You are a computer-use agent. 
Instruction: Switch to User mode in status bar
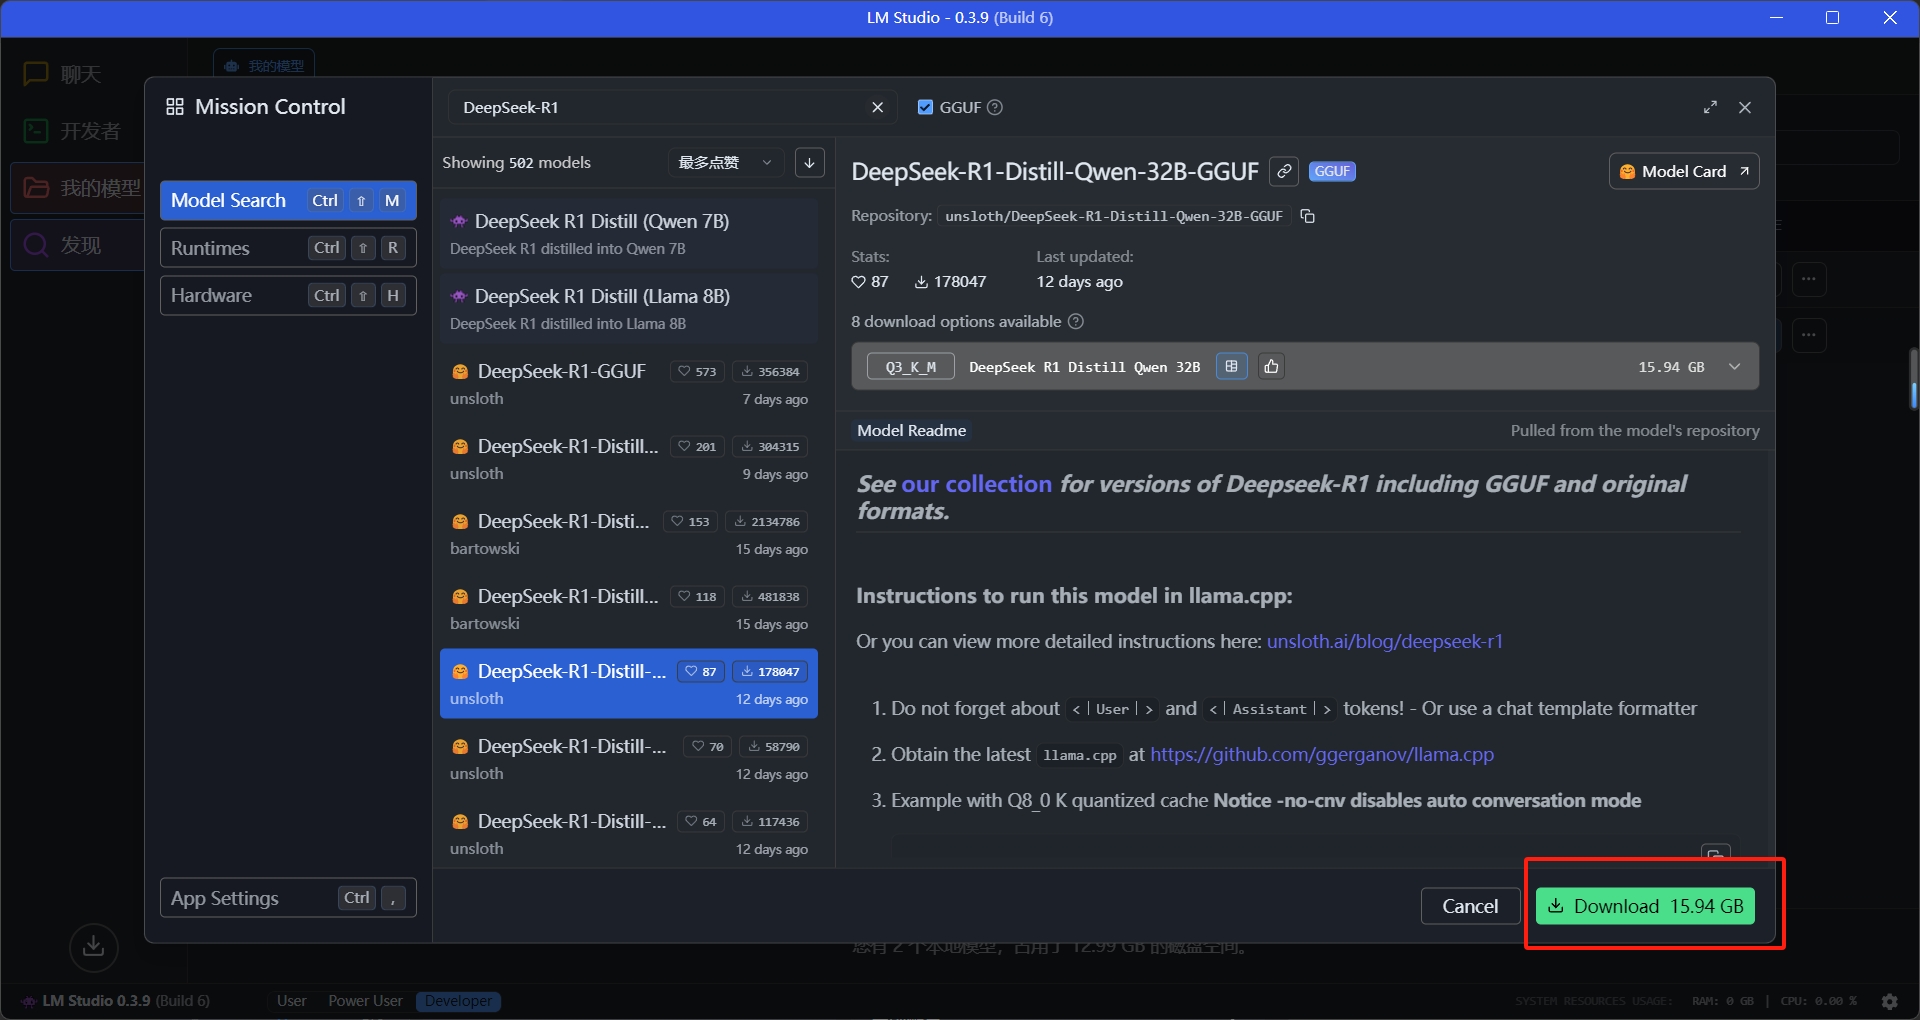click(x=292, y=1001)
